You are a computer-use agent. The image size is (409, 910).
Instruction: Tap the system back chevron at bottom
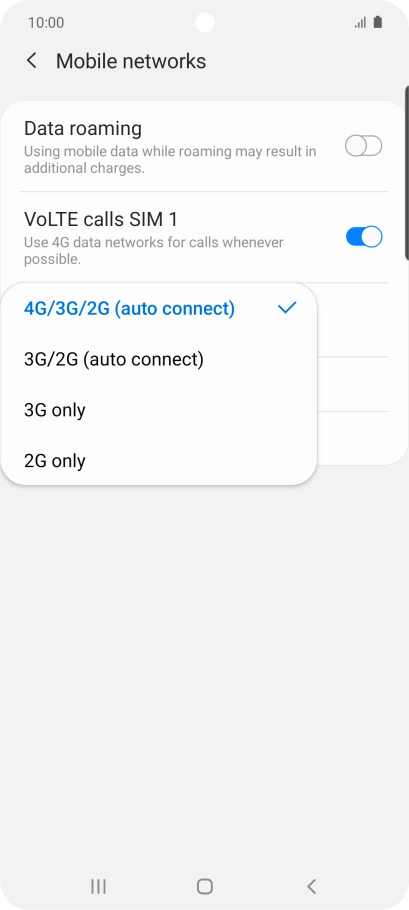tap(312, 886)
